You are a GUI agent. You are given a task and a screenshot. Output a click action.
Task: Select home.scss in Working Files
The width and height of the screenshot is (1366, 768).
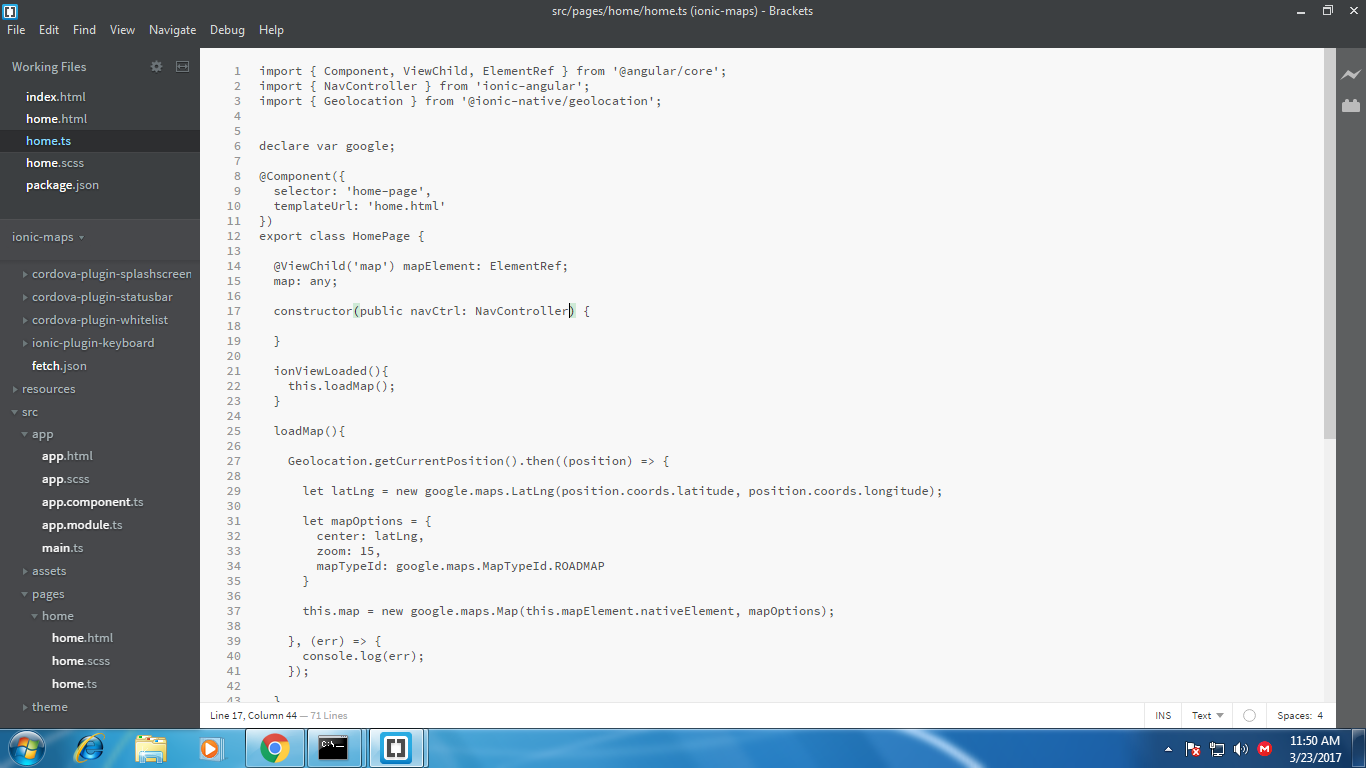point(56,163)
